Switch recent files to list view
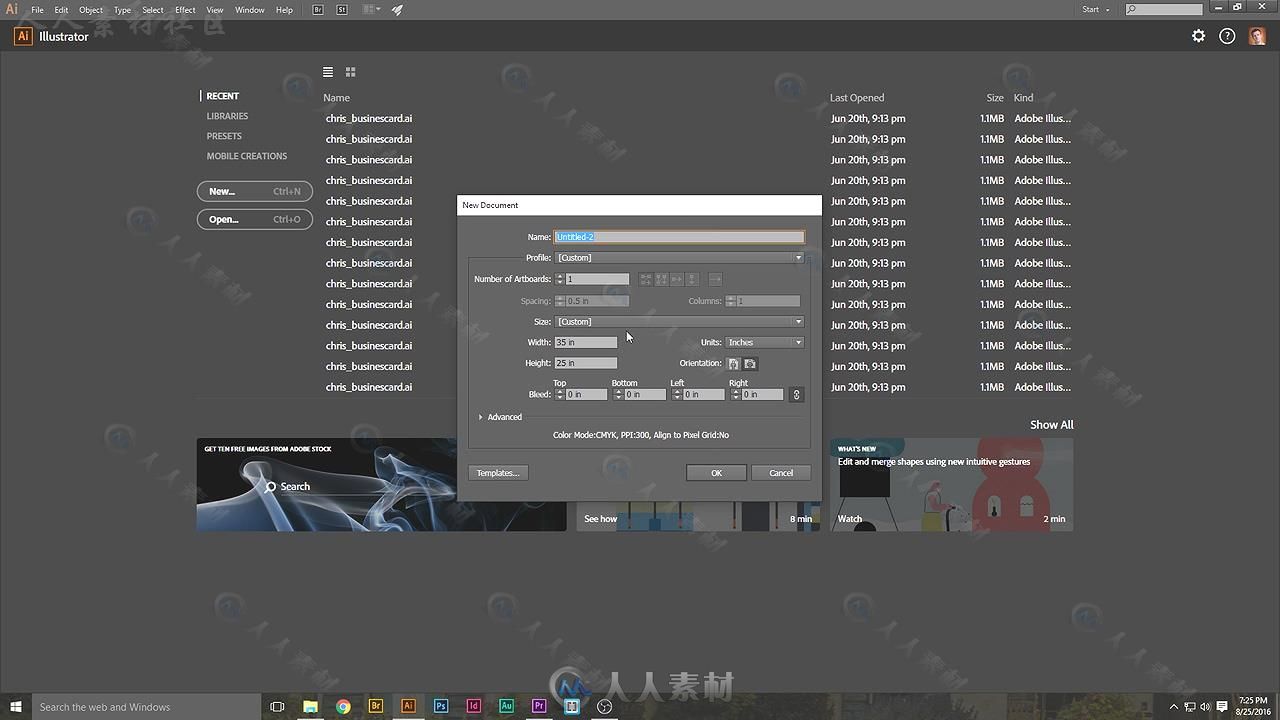 click(x=328, y=72)
